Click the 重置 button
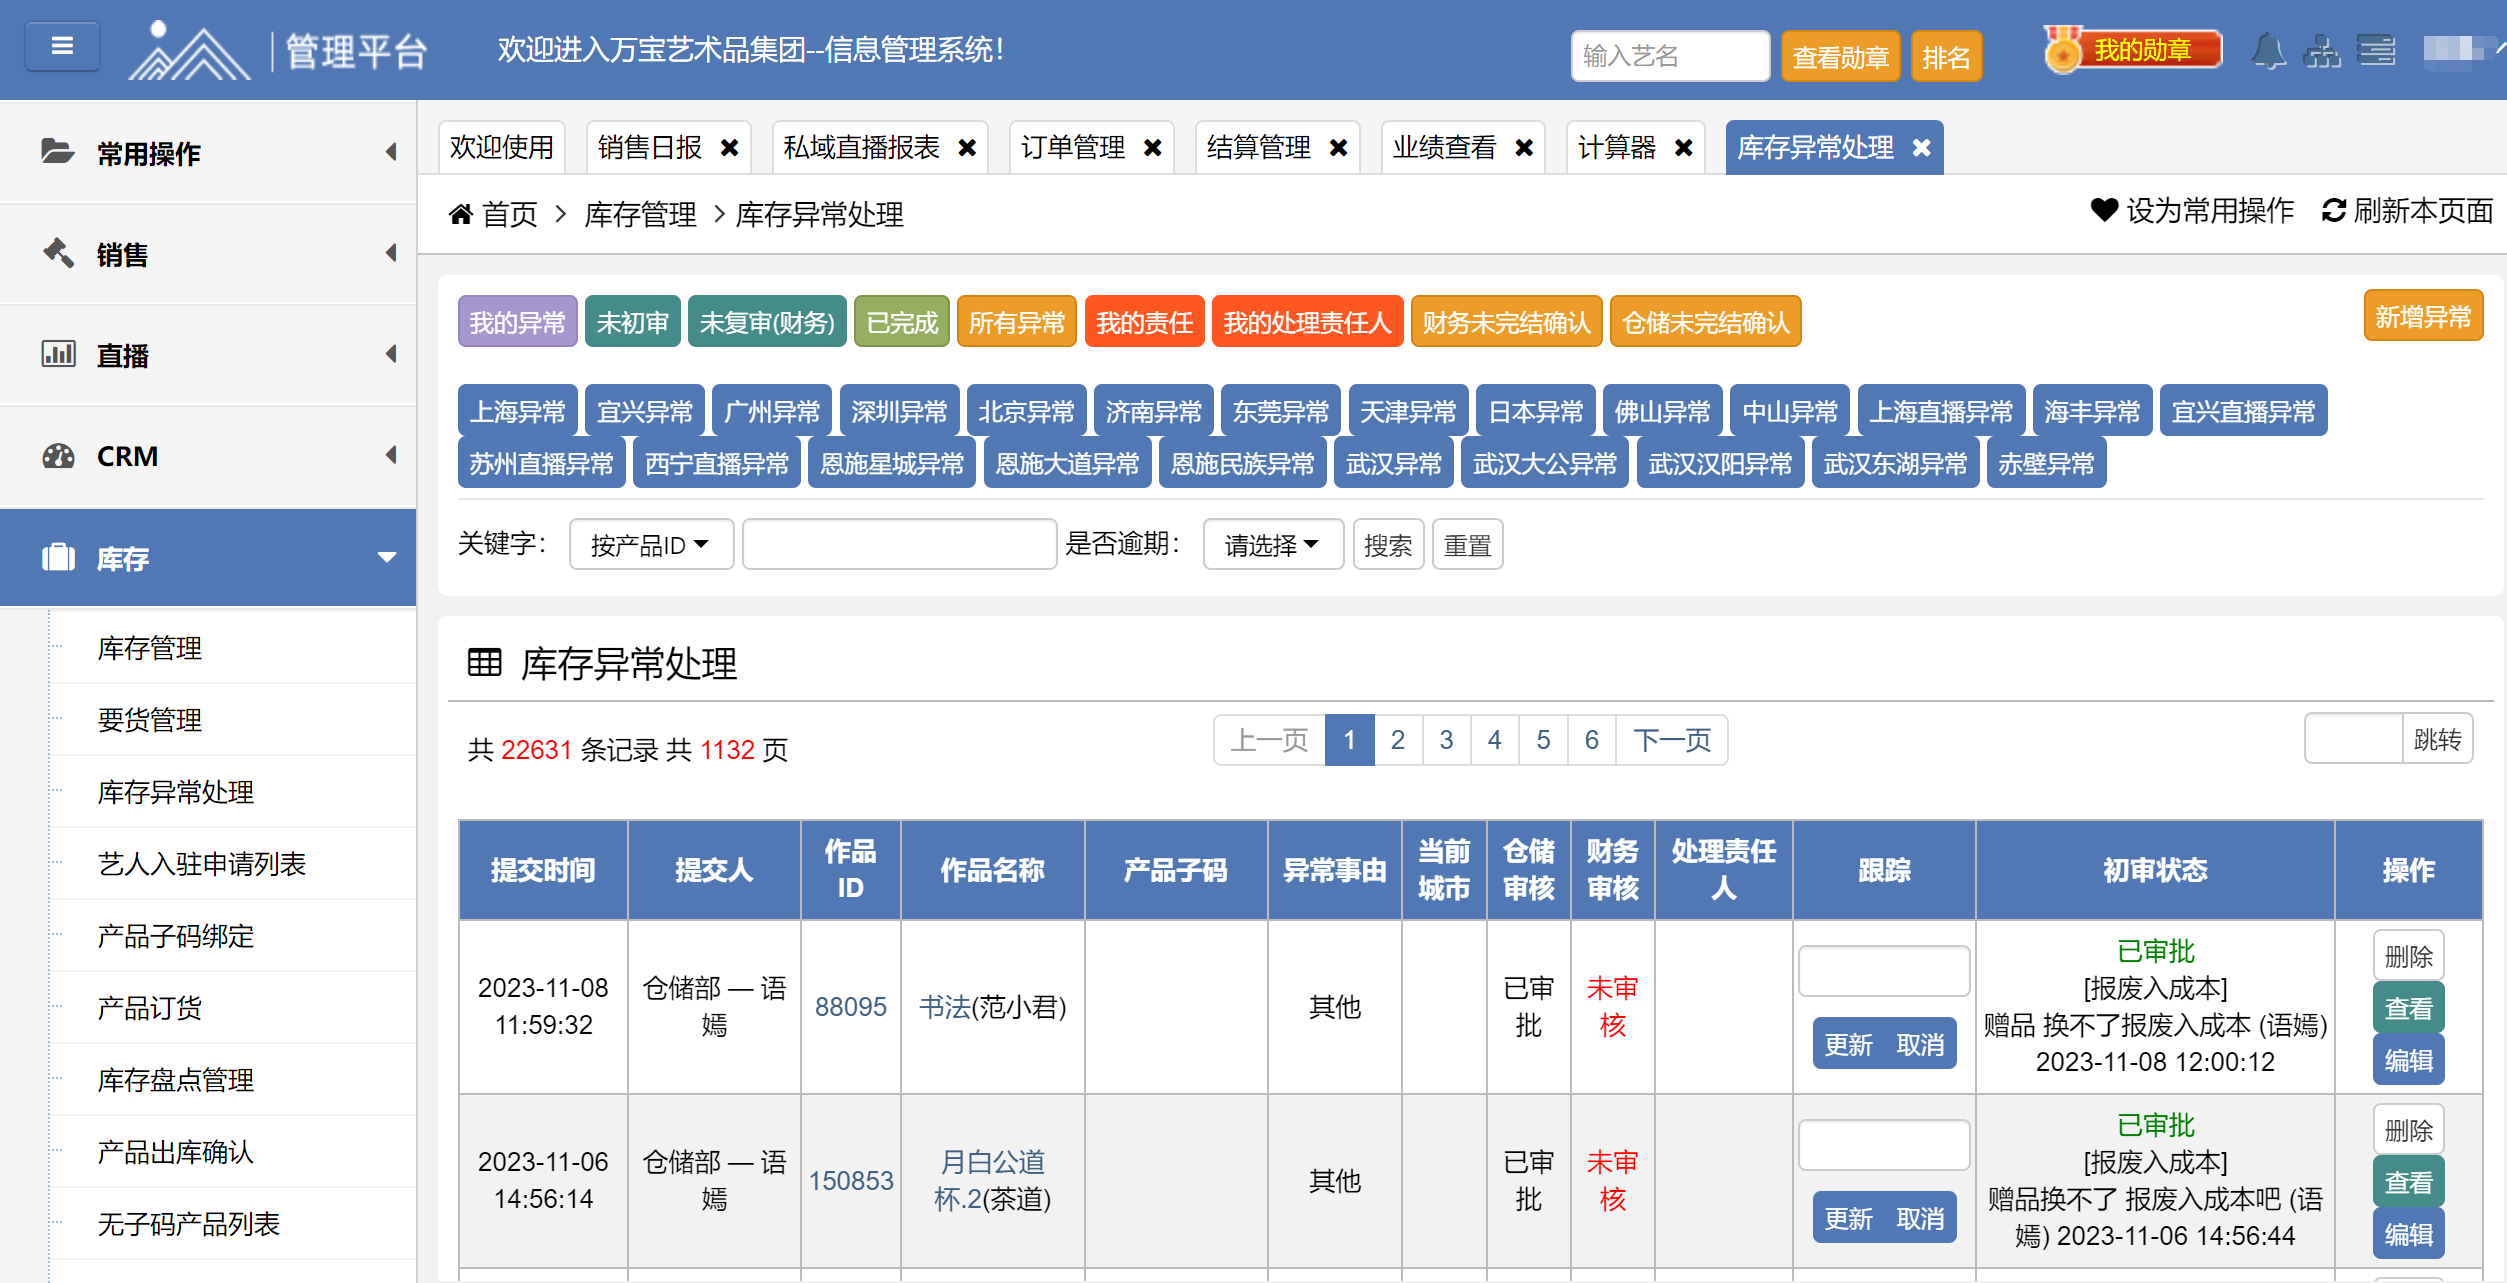This screenshot has height=1283, width=2507. tap(1467, 544)
